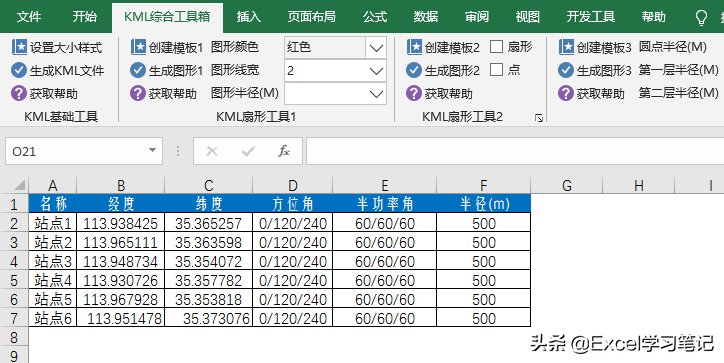Switch to the 数据 tab
This screenshot has height=363, width=724.
pos(426,17)
